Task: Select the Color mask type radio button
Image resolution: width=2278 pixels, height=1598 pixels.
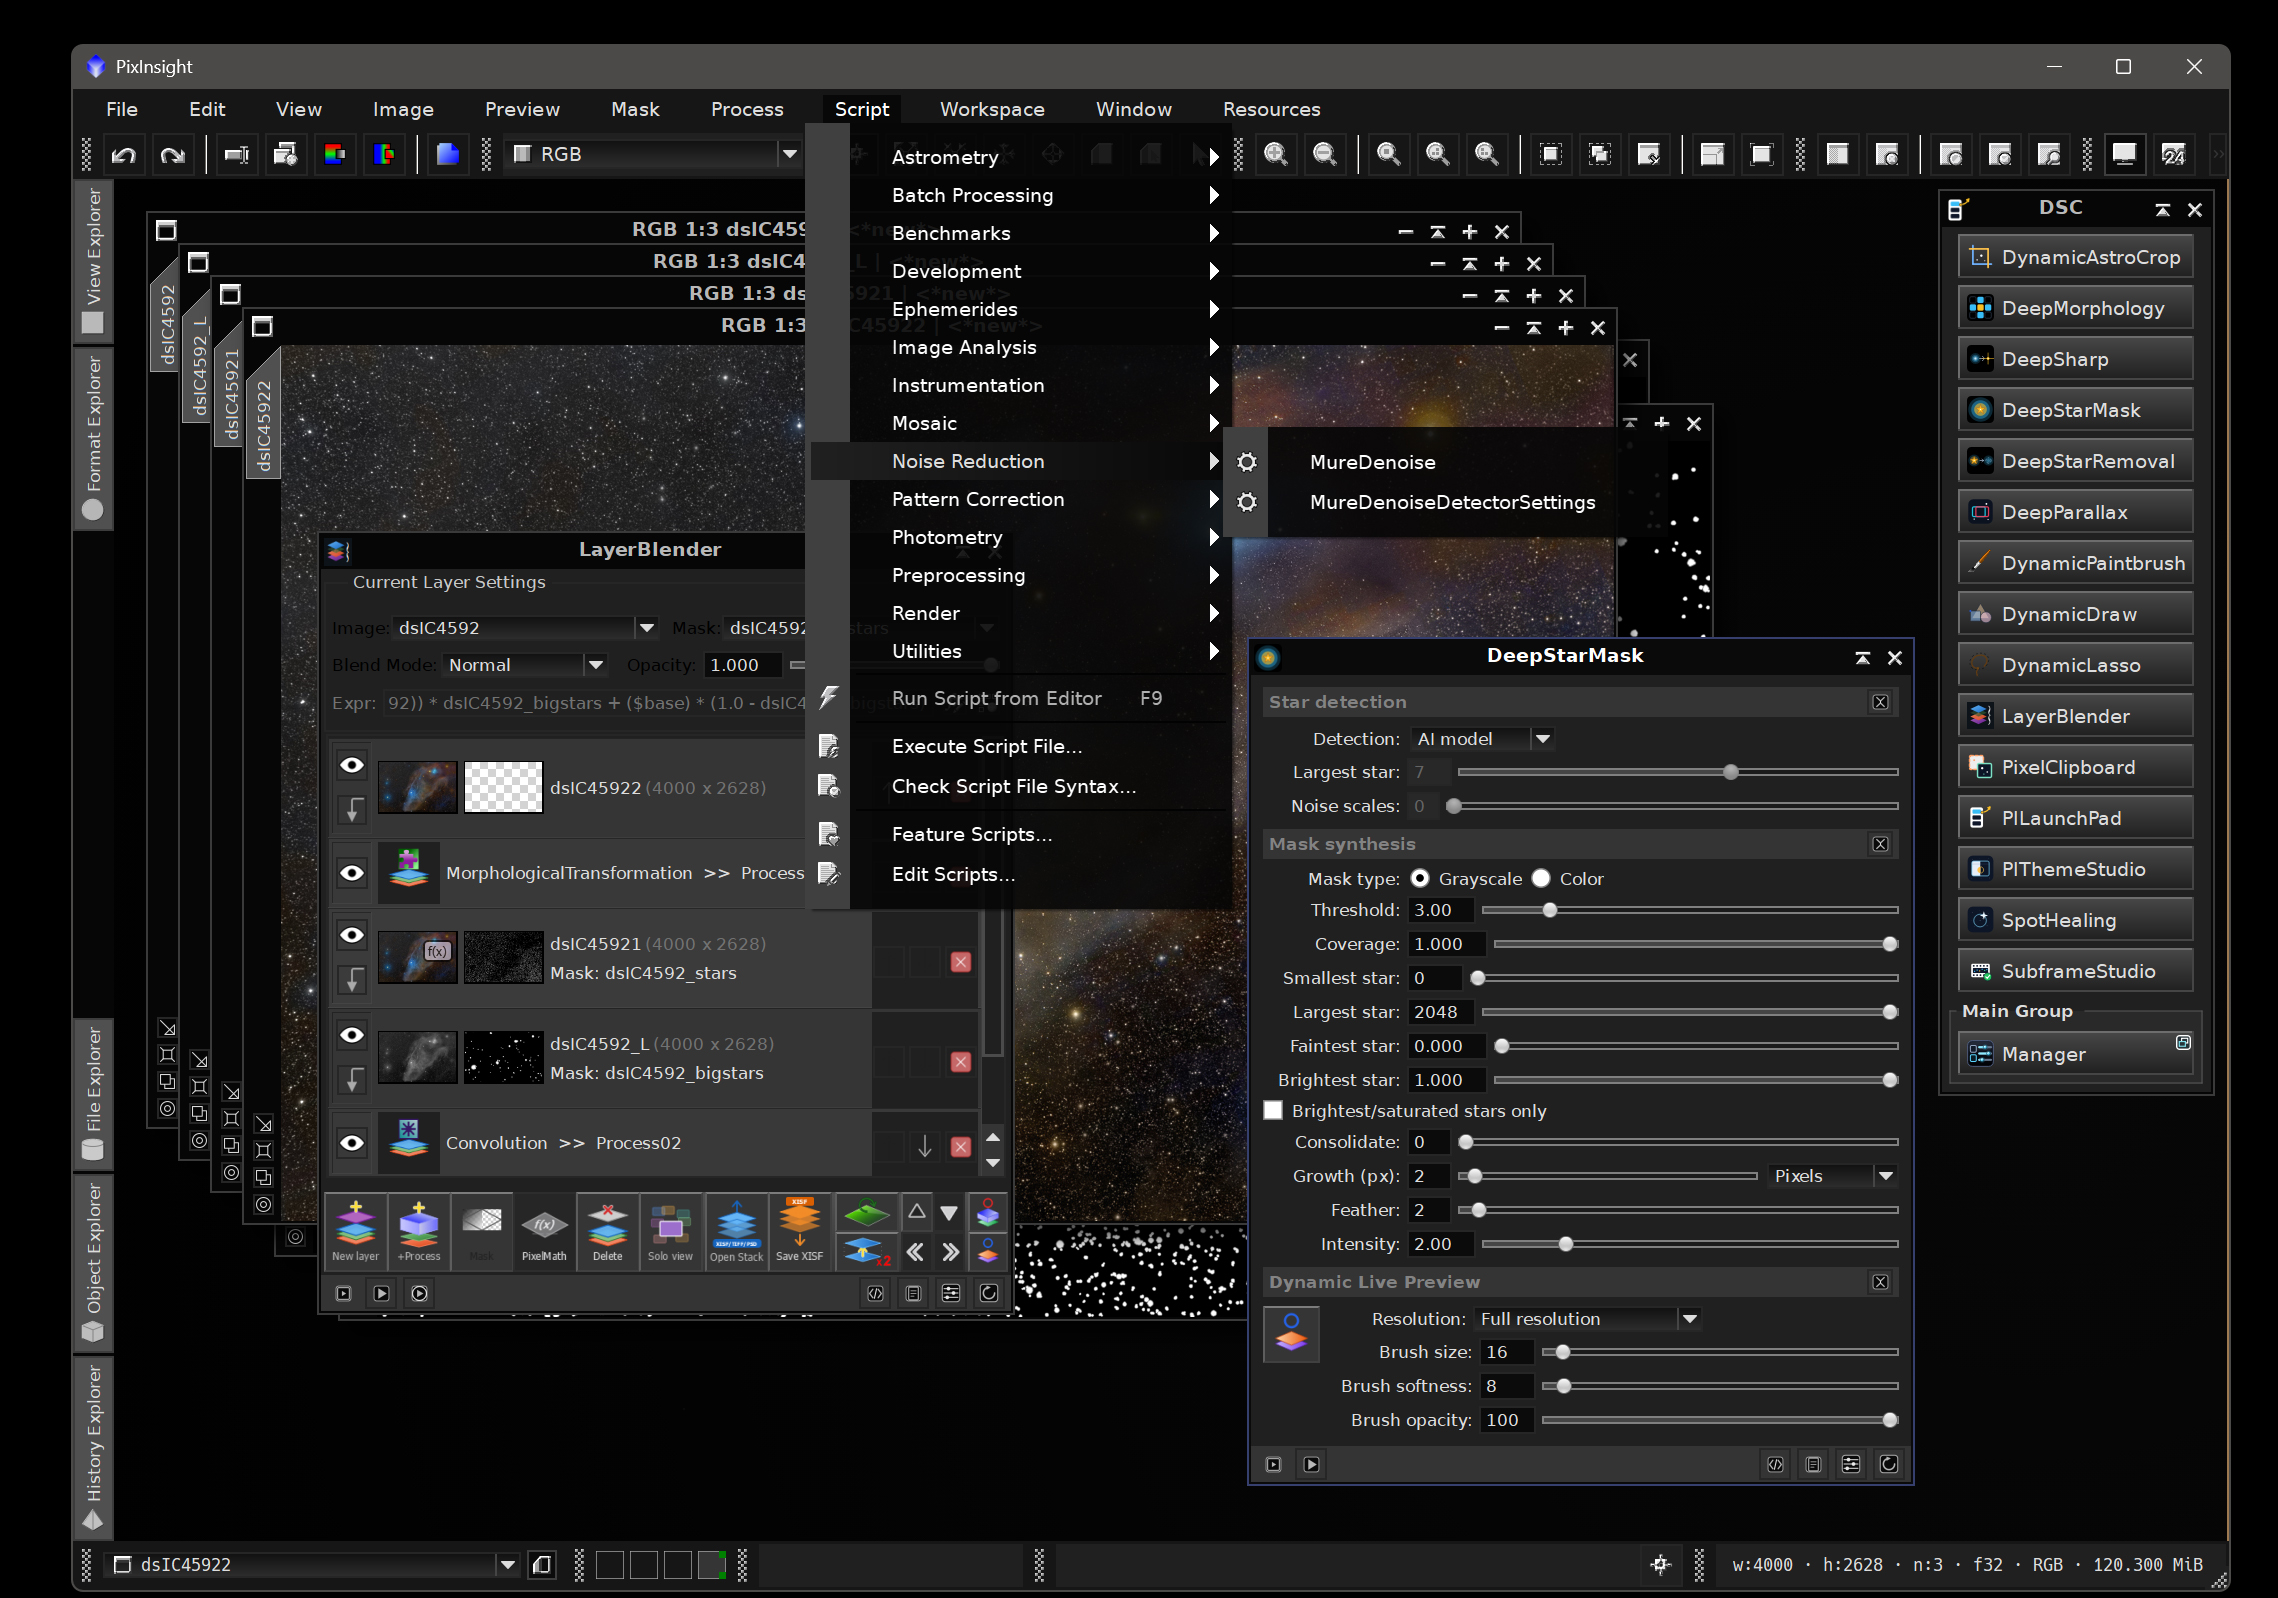Action: click(1541, 878)
